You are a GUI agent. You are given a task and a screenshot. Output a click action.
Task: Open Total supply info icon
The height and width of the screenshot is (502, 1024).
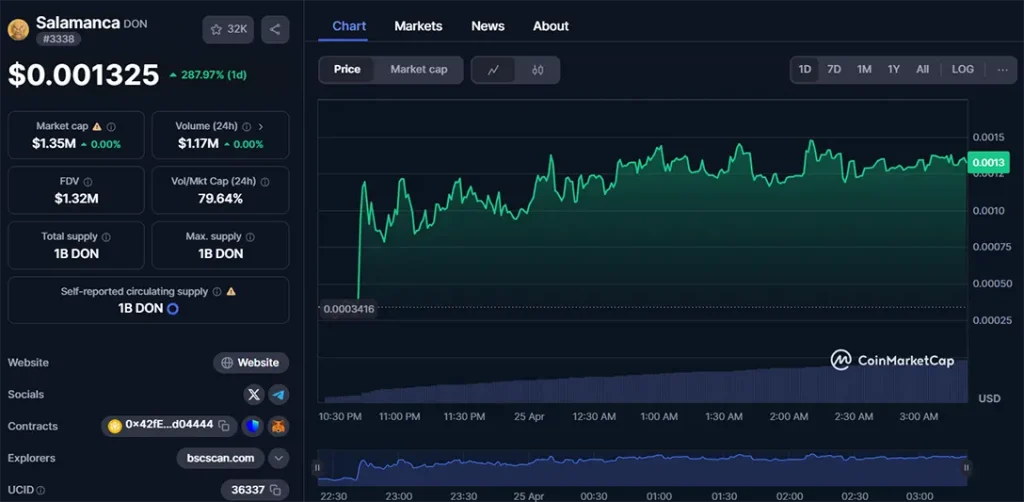(106, 237)
